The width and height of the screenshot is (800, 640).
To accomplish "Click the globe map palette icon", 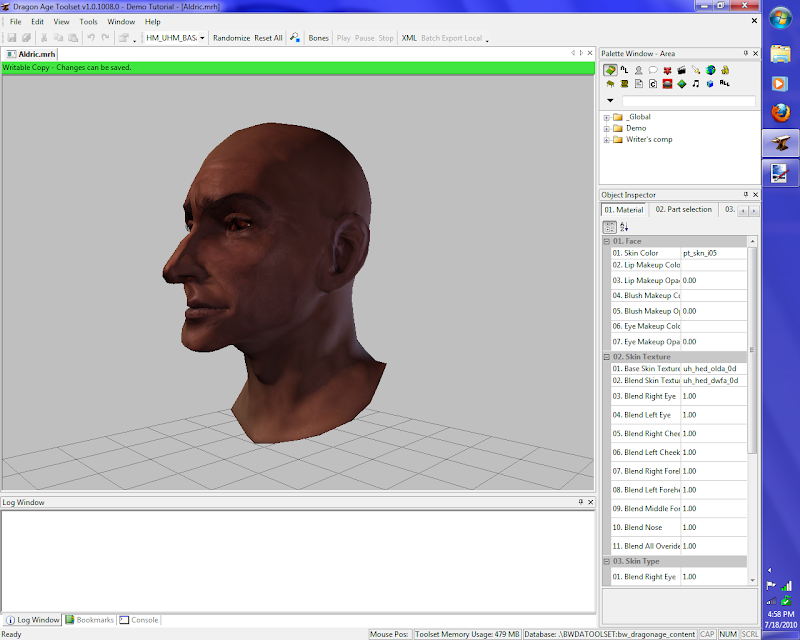I will [710, 70].
